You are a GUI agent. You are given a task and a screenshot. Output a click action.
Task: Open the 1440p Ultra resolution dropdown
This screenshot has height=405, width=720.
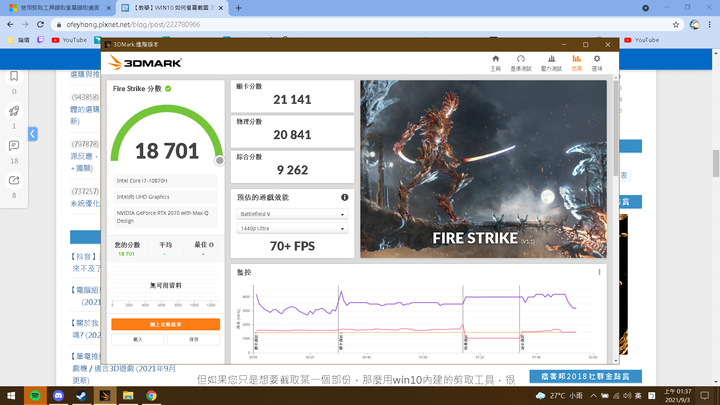click(x=292, y=228)
